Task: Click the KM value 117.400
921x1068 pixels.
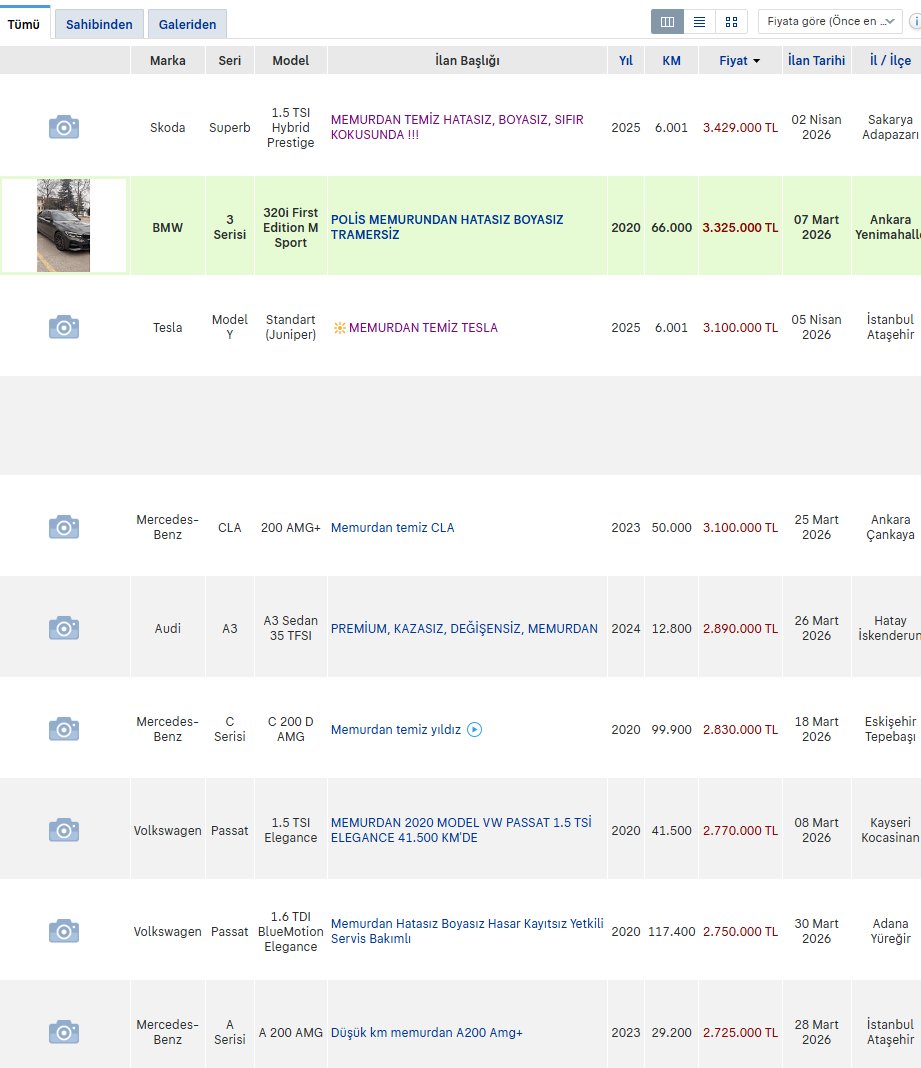Action: click(672, 931)
